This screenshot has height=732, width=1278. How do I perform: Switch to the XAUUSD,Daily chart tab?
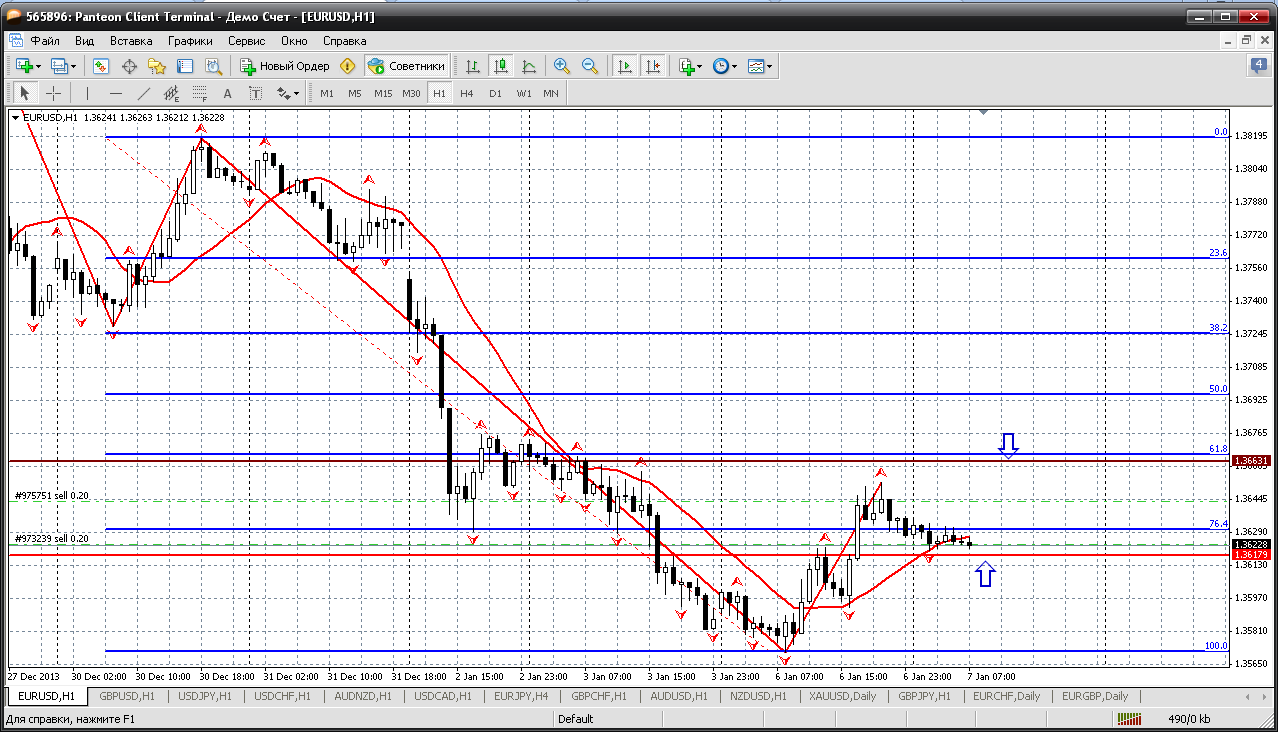[842, 696]
